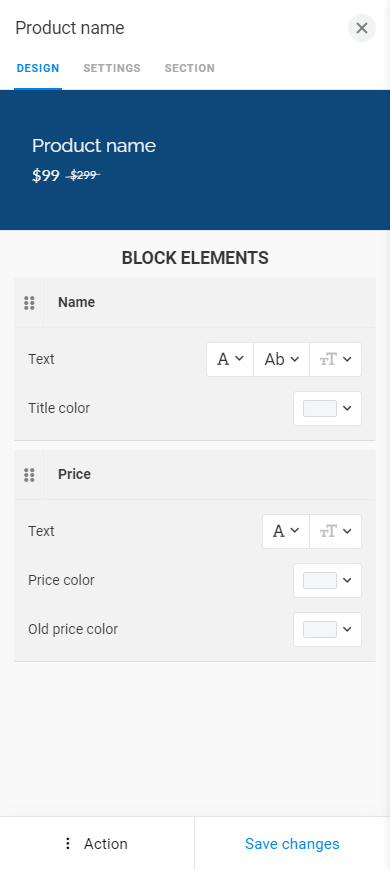This screenshot has height=870, width=390.
Task: Expand the Old price color dropdown
Action: click(x=327, y=629)
